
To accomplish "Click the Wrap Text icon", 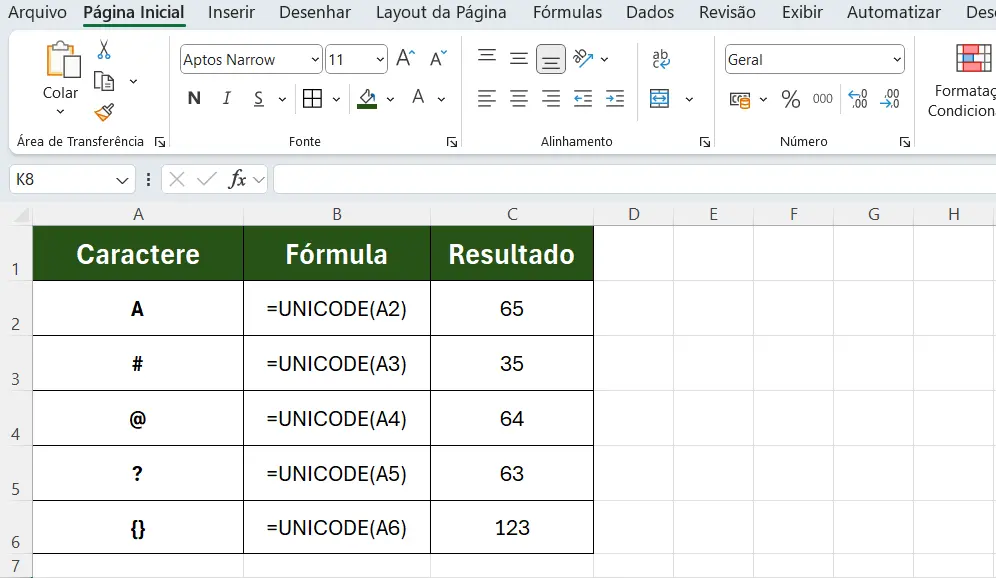I will [x=660, y=59].
